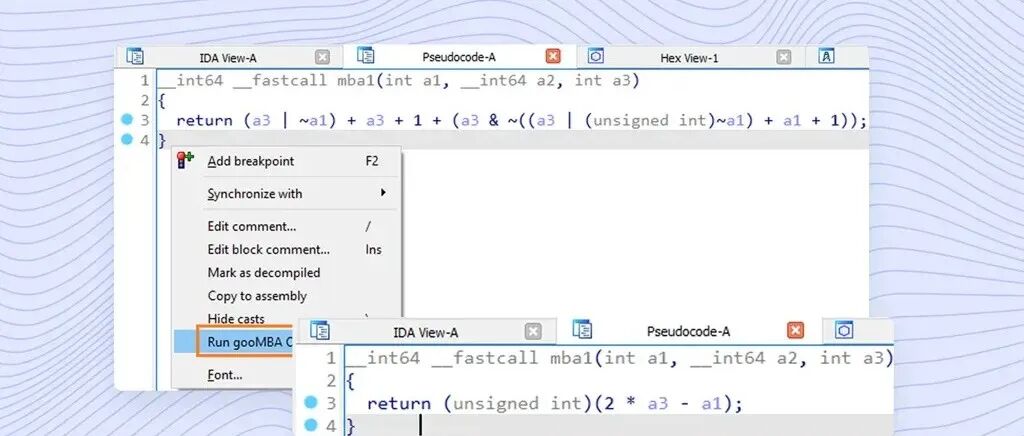The width and height of the screenshot is (1024, 436).
Task: Select the Pseudocode-A tab in the upper window
Action: click(458, 57)
